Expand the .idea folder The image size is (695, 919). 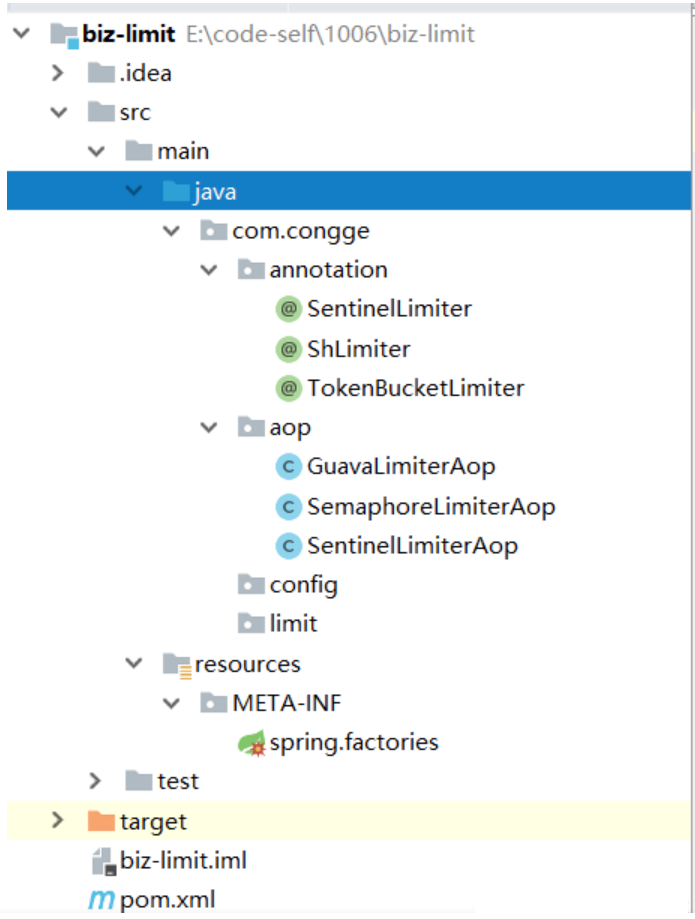[58, 72]
